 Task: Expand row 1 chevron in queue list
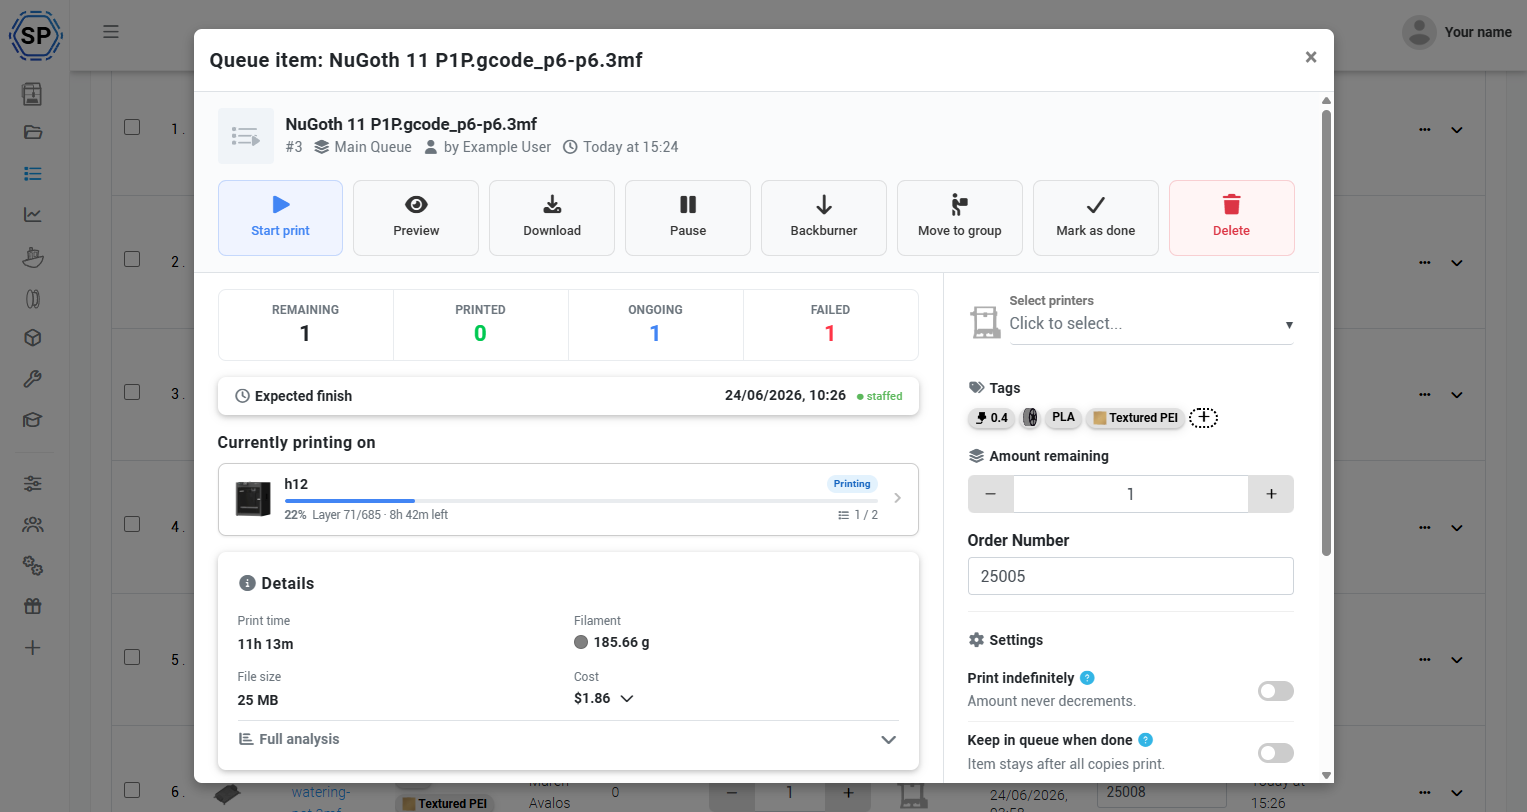pos(1457,130)
